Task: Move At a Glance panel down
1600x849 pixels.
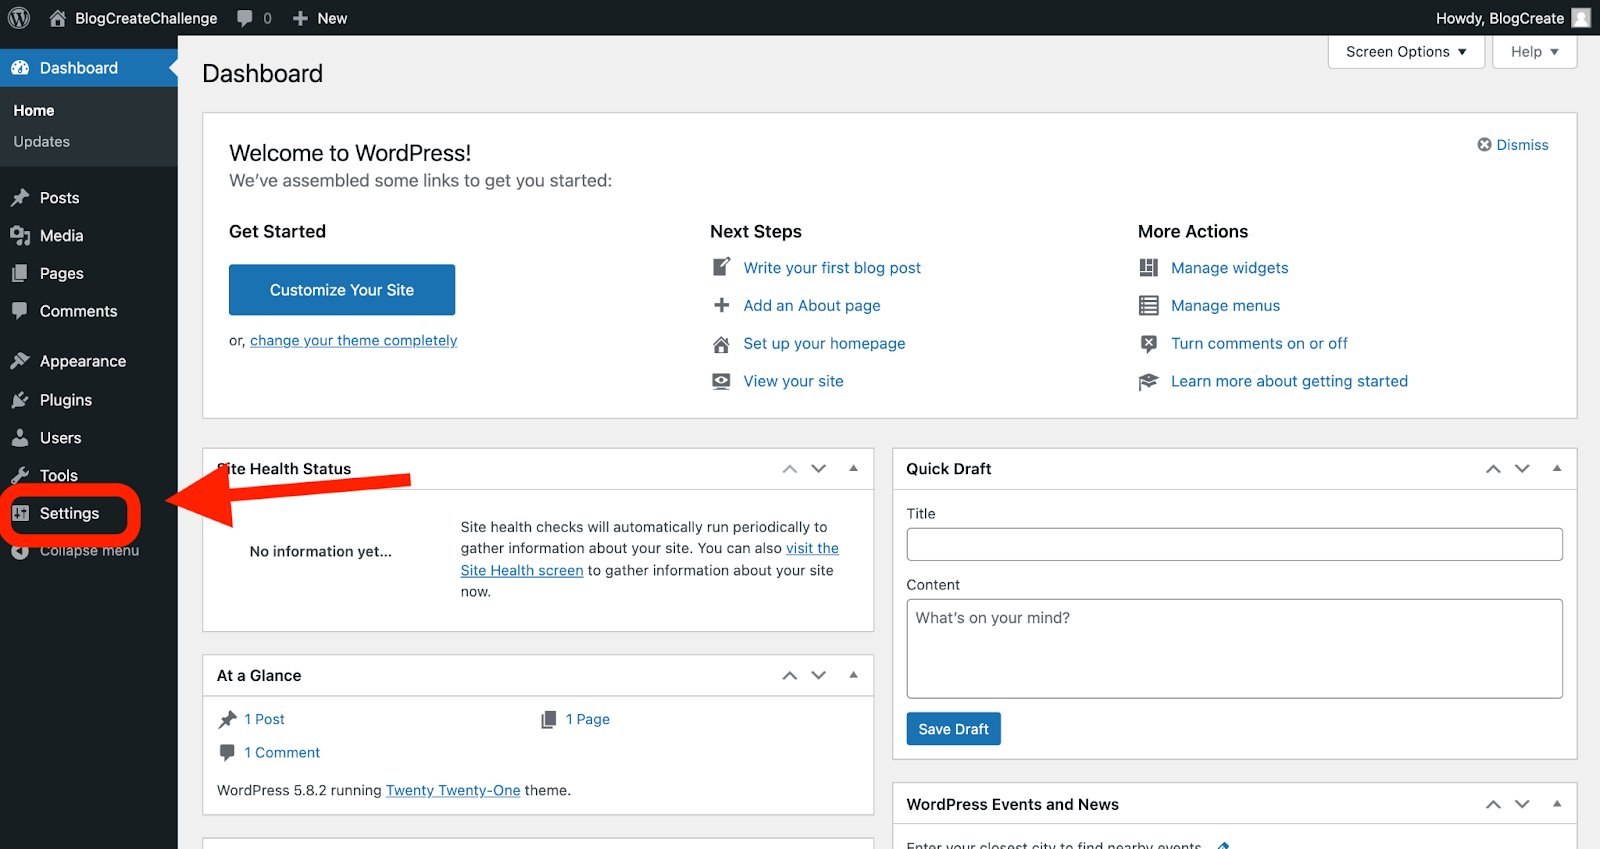Action: (819, 676)
